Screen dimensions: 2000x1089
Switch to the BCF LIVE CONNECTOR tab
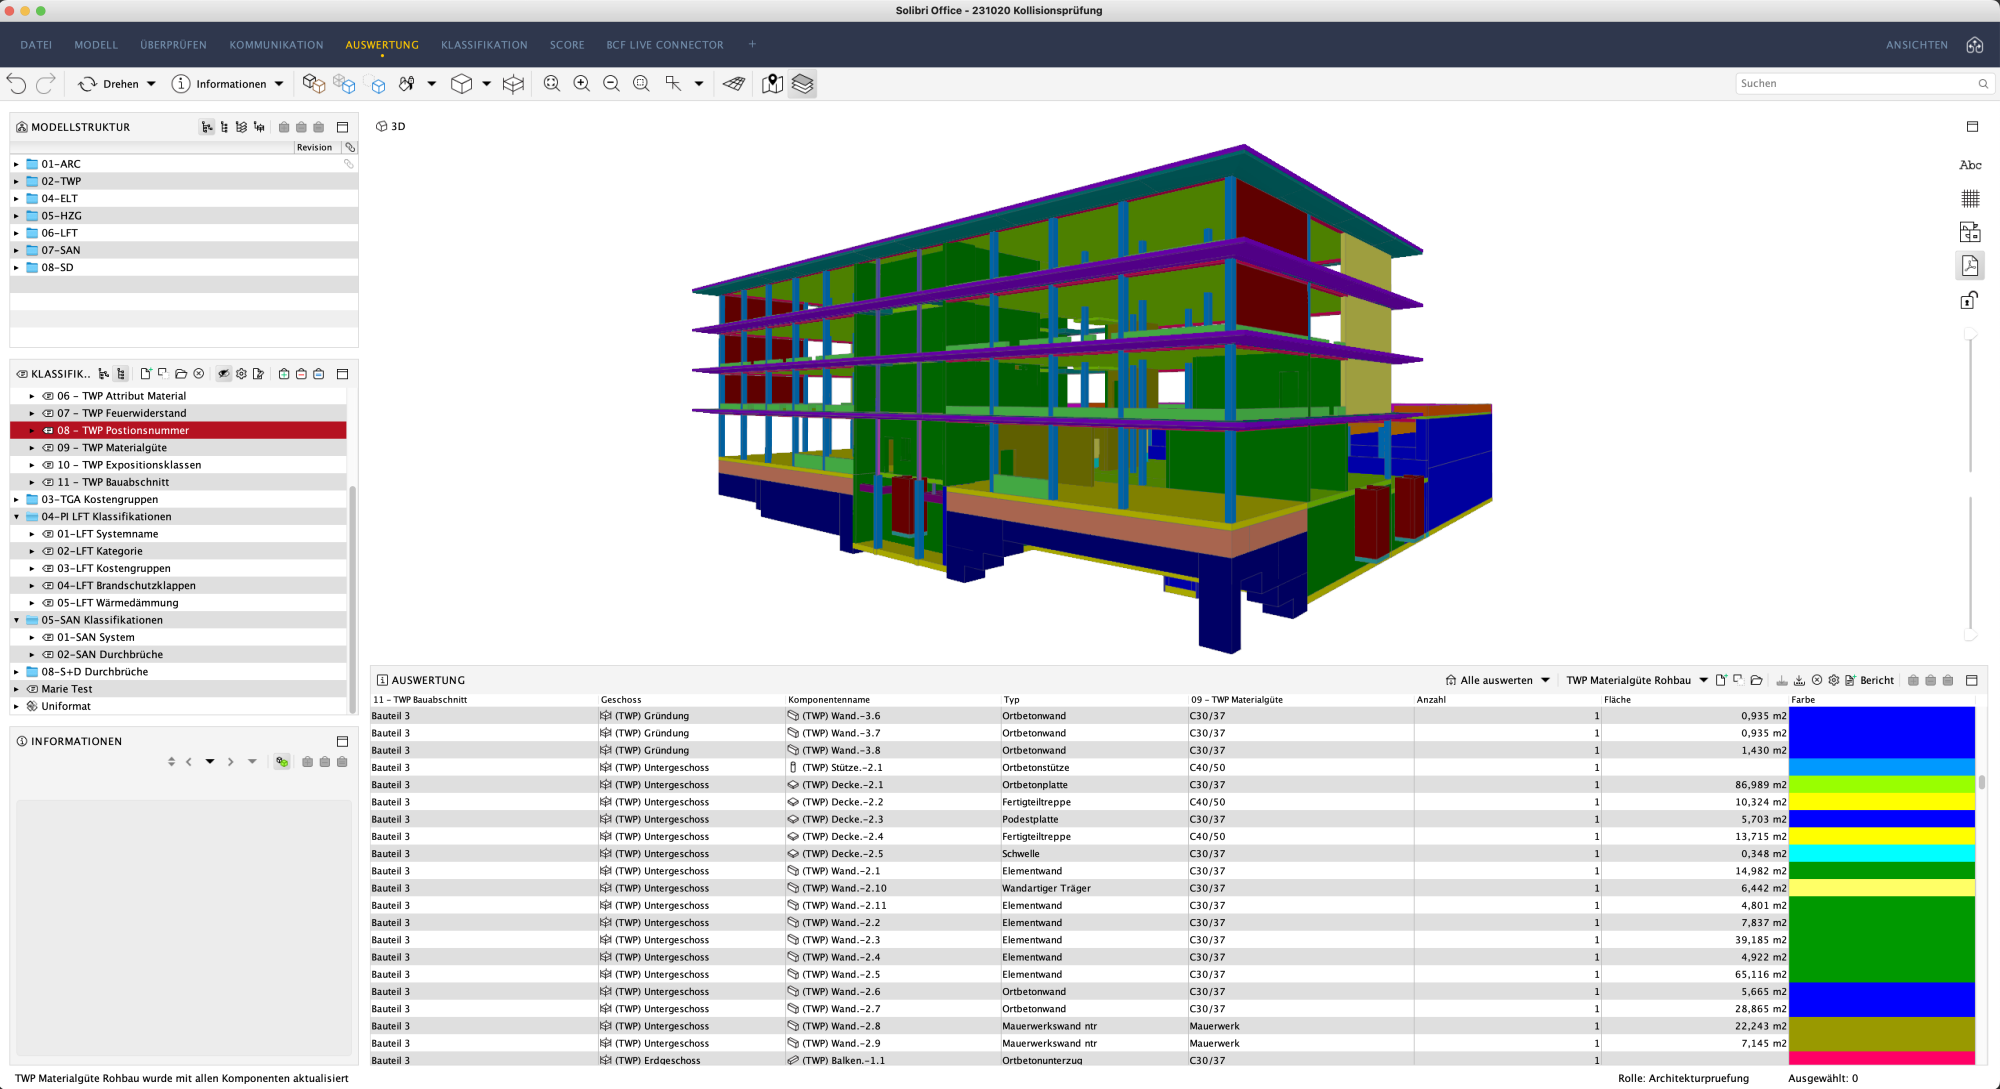[664, 45]
